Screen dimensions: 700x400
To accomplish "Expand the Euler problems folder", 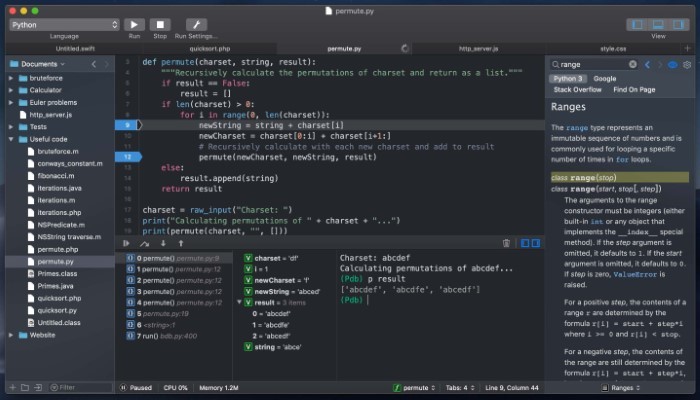I will (x=11, y=103).
